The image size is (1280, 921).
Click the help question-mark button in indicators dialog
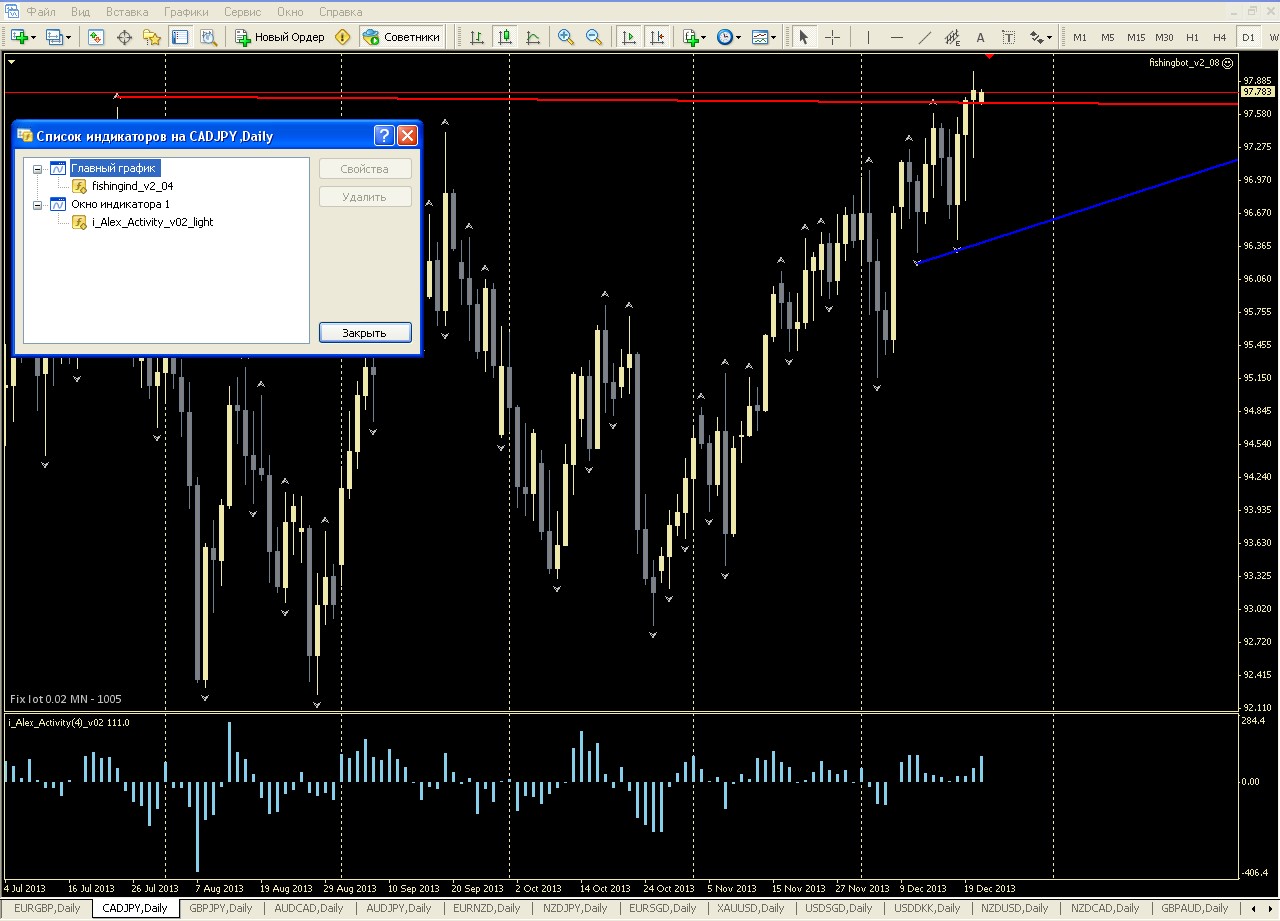[384, 136]
